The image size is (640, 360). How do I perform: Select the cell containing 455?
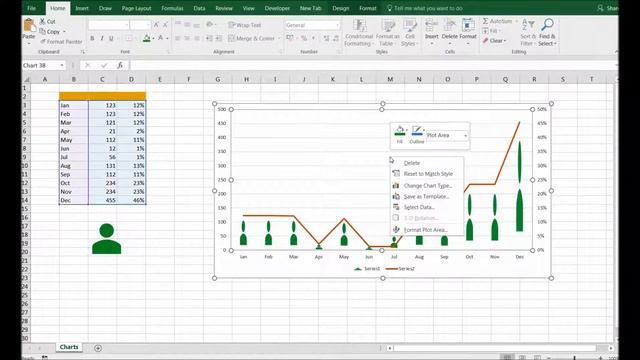pyautogui.click(x=103, y=200)
